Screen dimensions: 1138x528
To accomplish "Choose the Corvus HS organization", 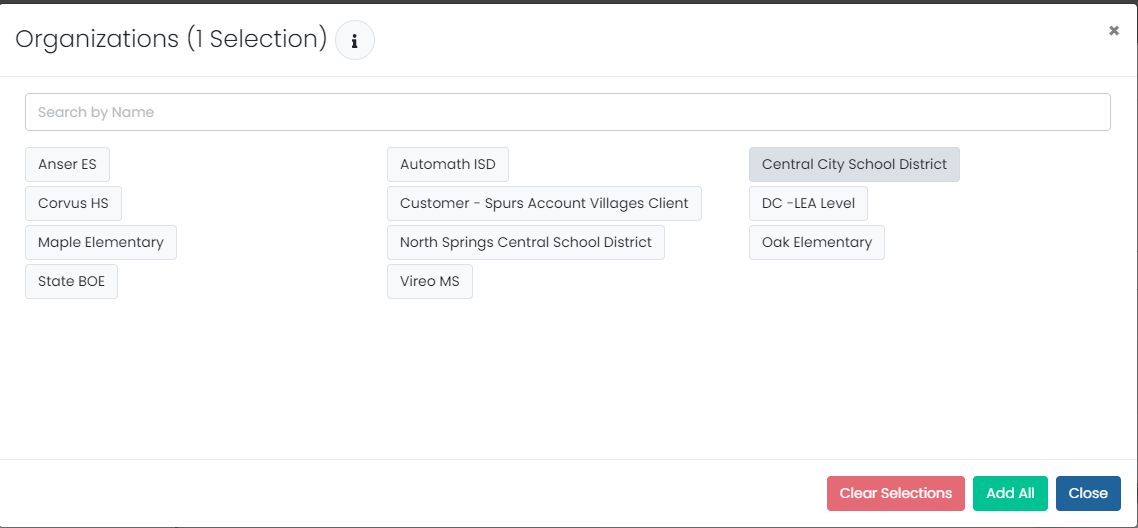I will coord(73,204).
